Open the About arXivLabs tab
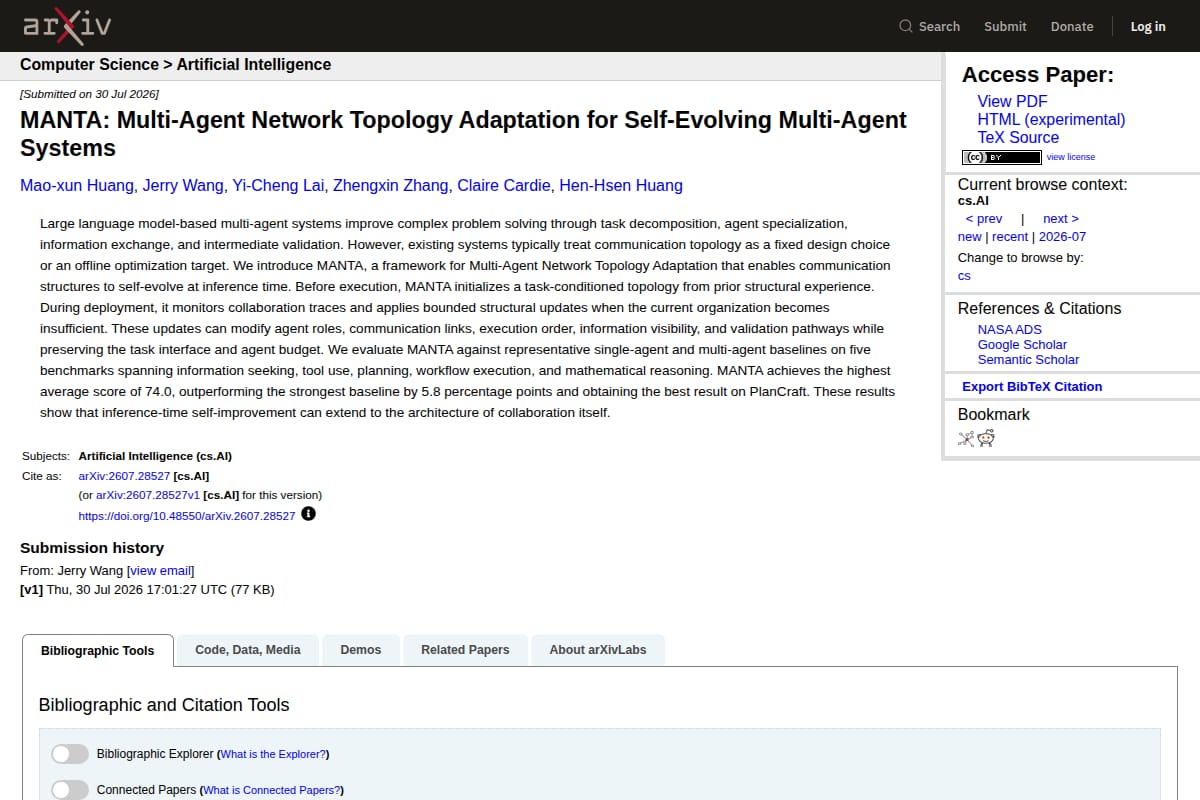This screenshot has height=800, width=1200. (598, 650)
